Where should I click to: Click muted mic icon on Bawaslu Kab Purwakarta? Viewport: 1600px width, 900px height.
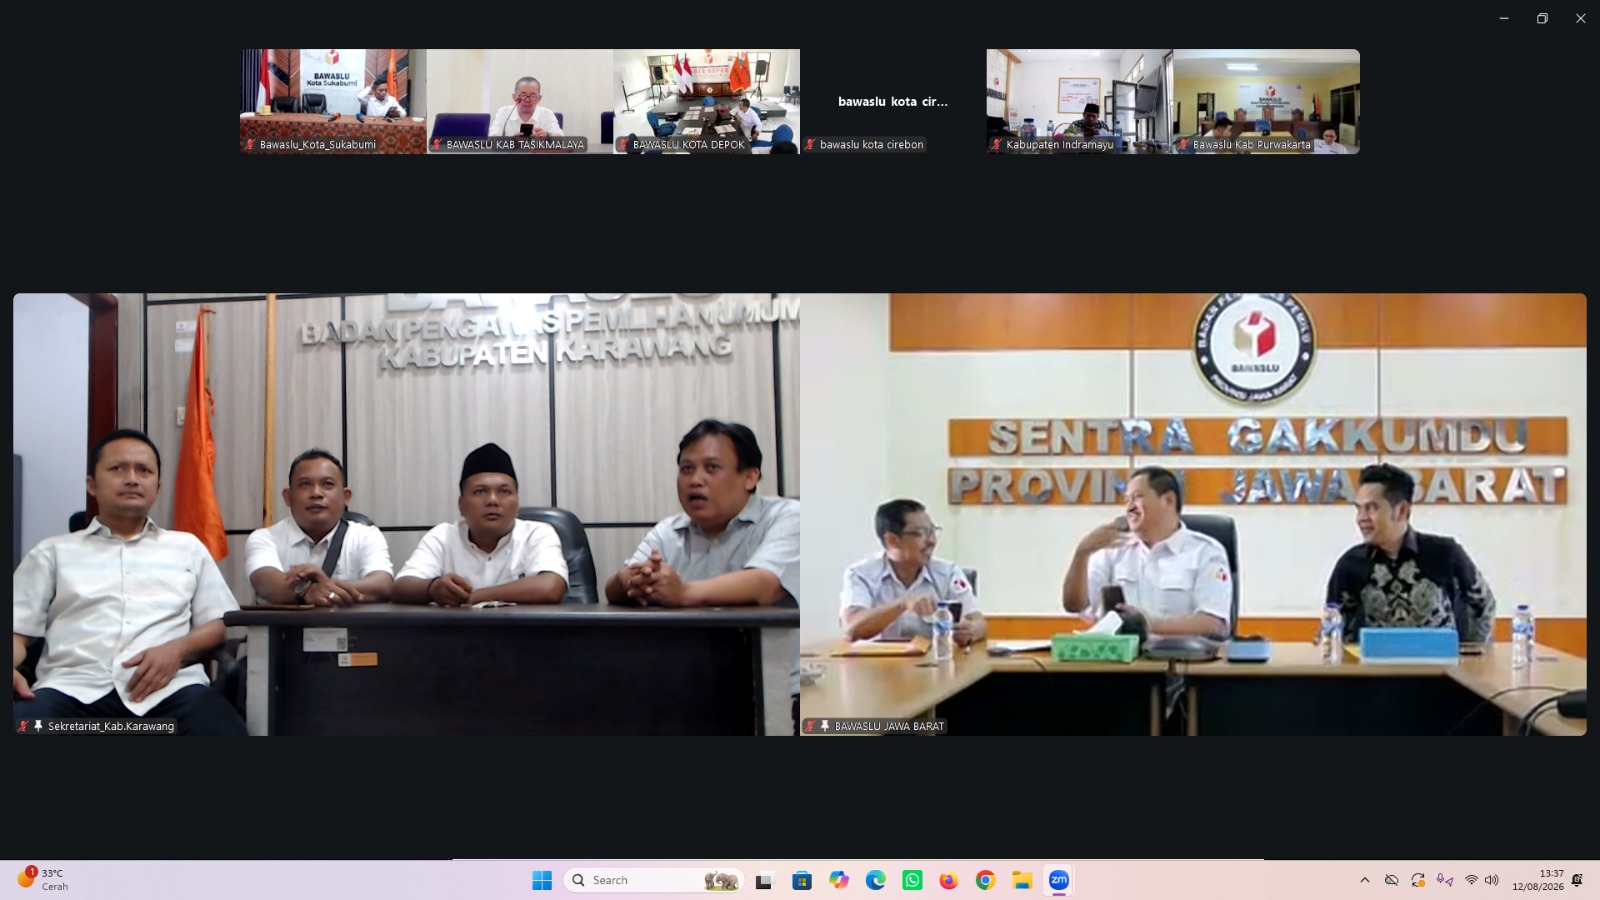[1183, 144]
